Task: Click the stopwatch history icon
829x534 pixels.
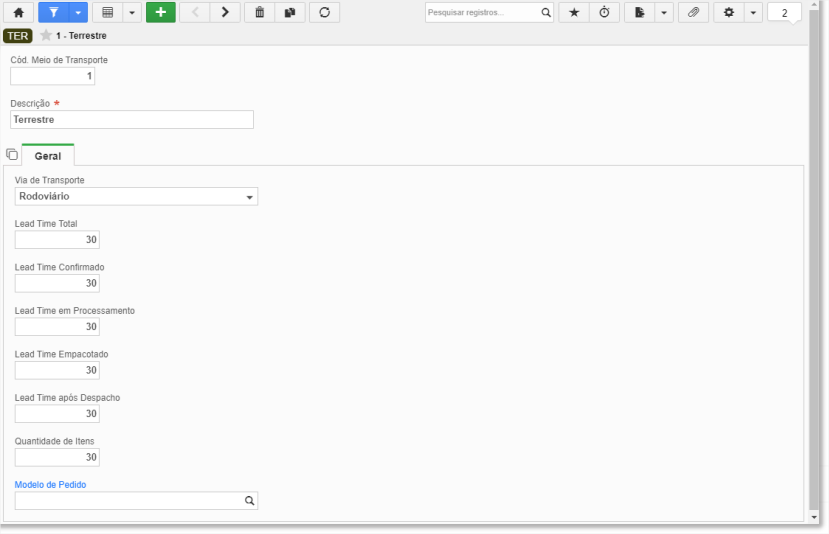Action: coord(604,13)
